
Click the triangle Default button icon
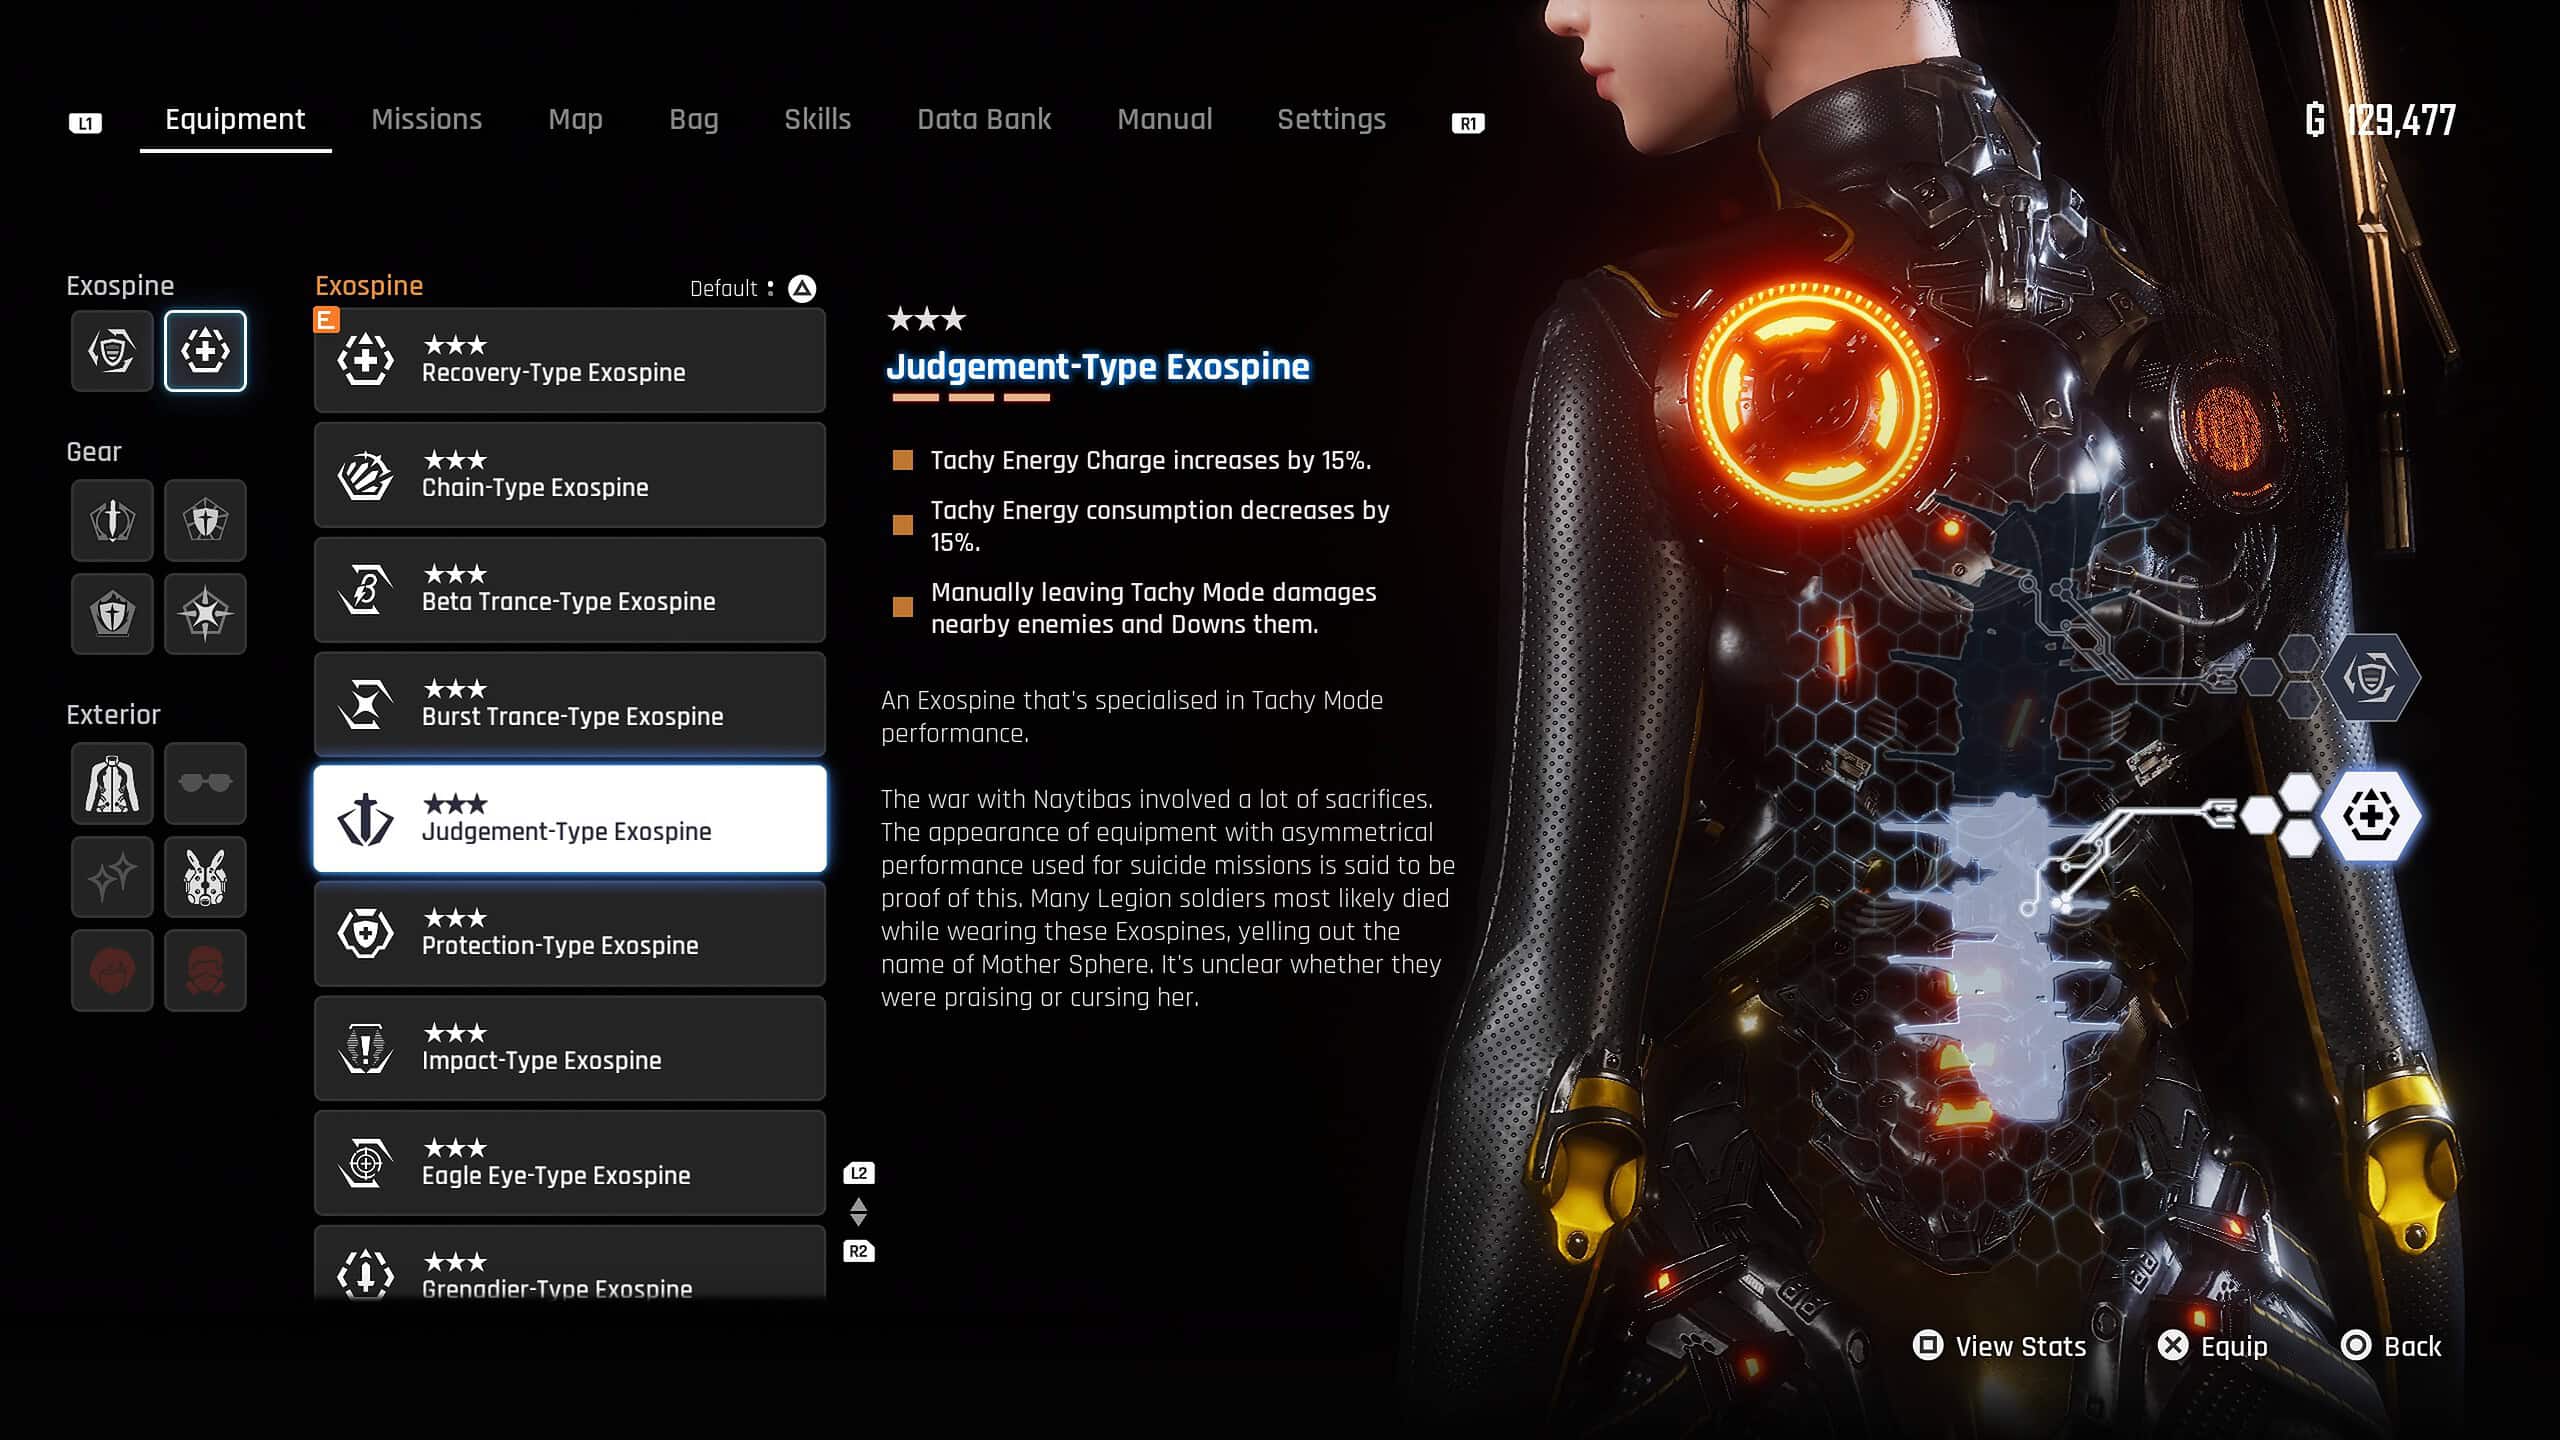(802, 289)
